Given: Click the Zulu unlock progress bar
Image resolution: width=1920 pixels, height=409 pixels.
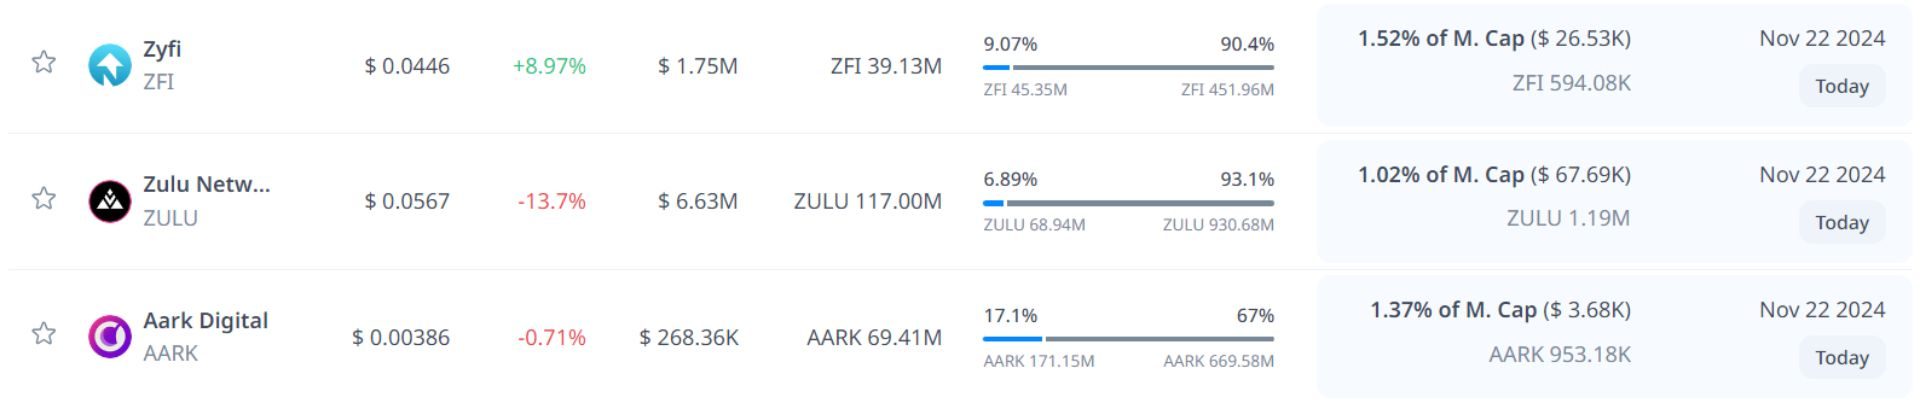Looking at the screenshot, I should [x=1128, y=203].
